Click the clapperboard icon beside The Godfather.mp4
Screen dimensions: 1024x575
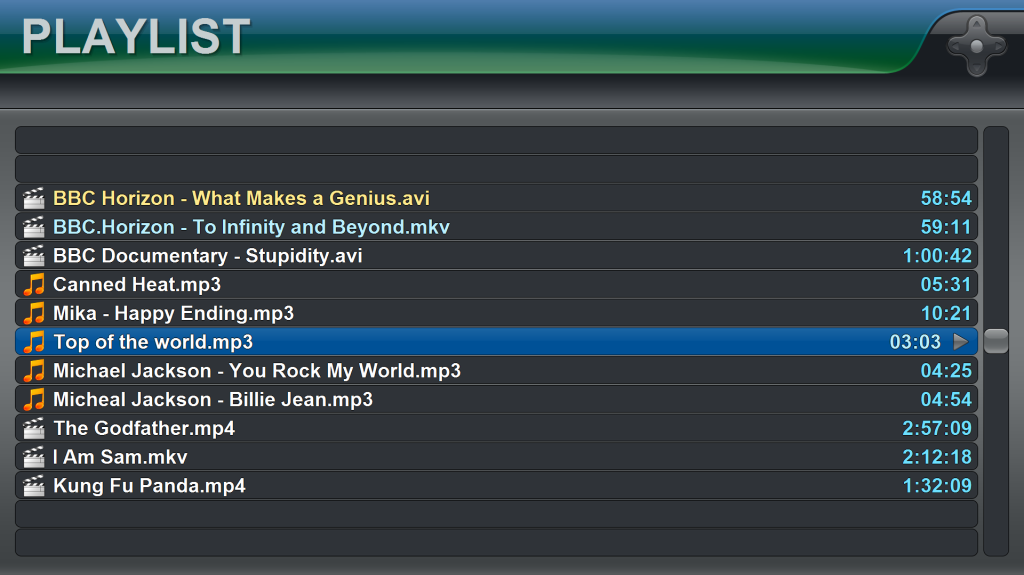(34, 428)
